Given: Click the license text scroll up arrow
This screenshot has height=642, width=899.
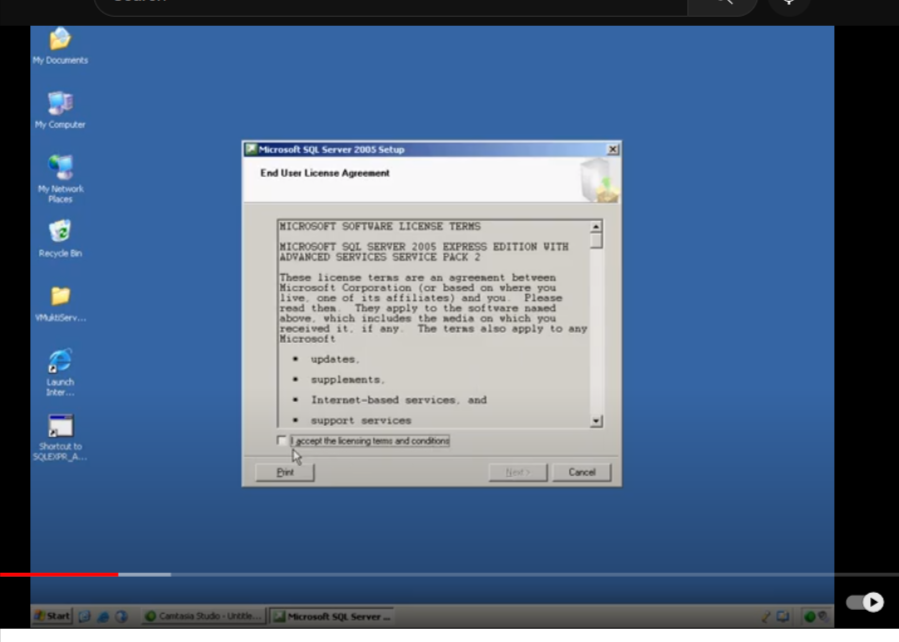Looking at the screenshot, I should click(596, 226).
